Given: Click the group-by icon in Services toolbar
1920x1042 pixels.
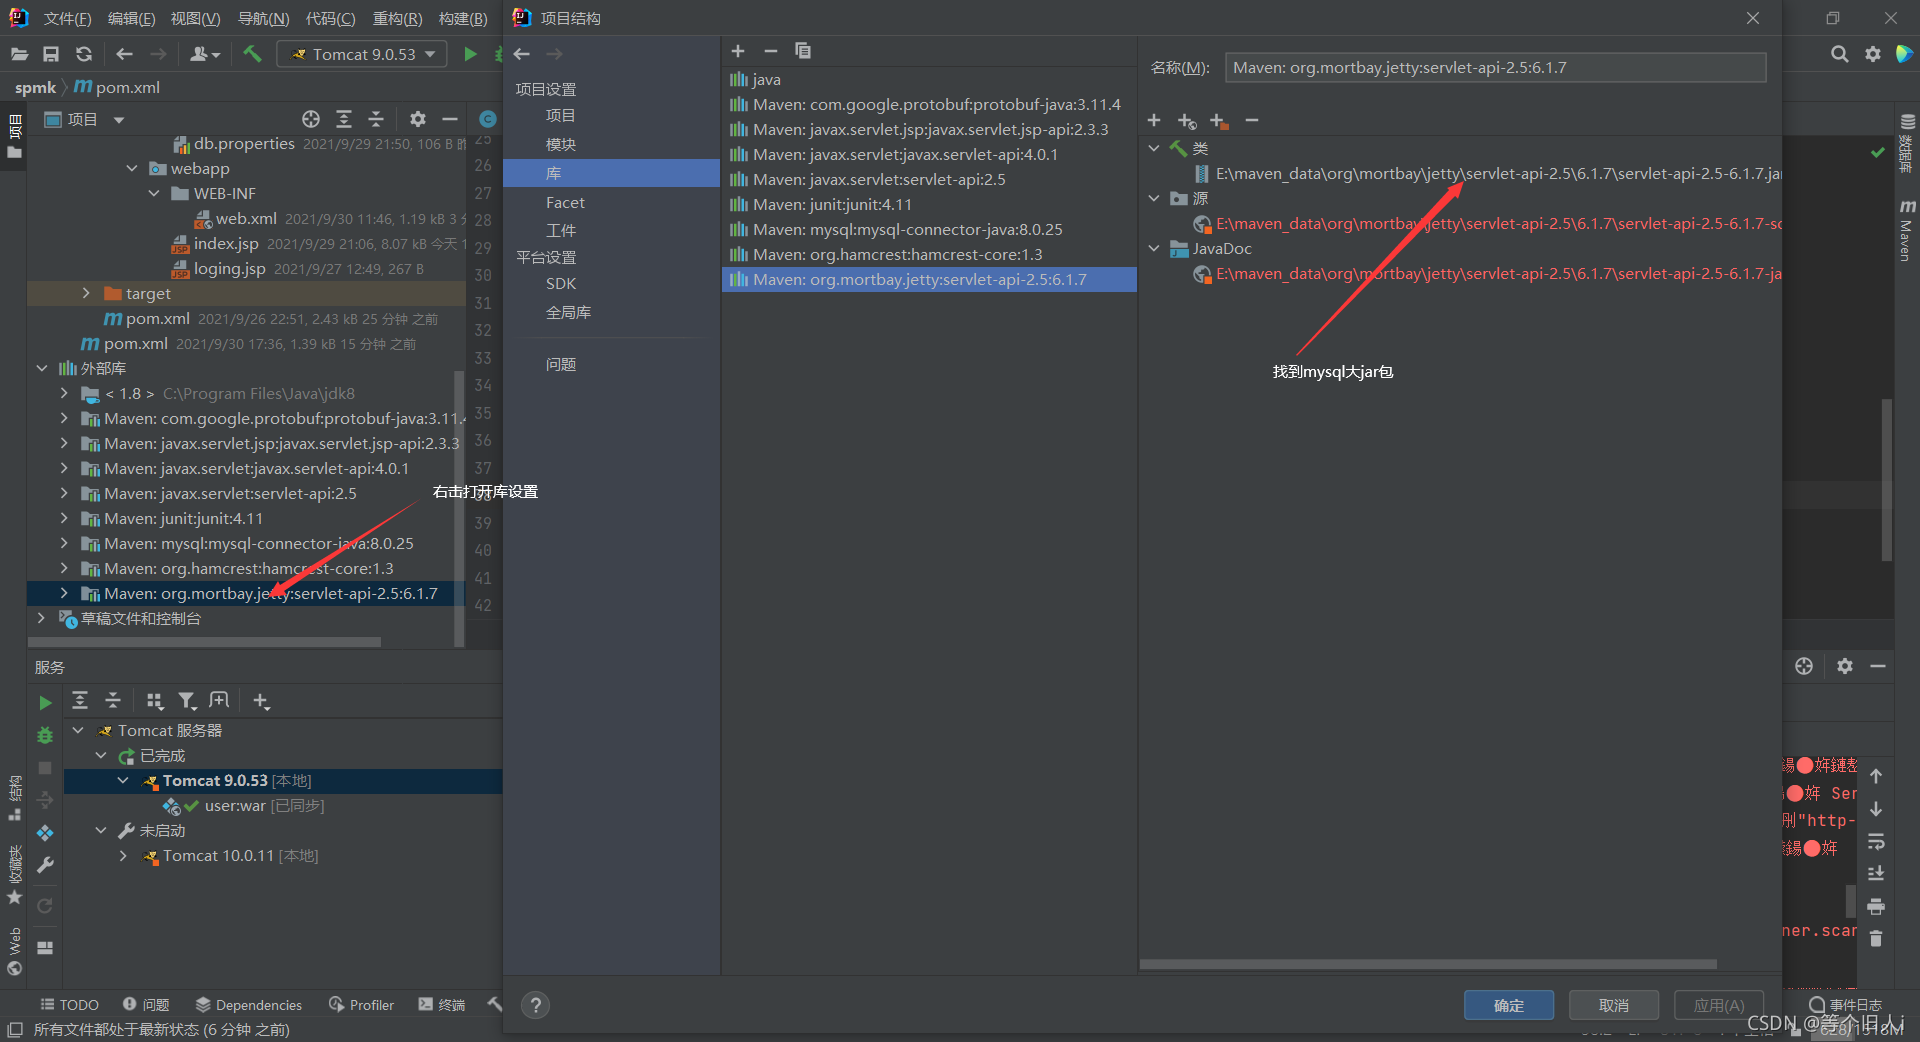Looking at the screenshot, I should point(155,701).
